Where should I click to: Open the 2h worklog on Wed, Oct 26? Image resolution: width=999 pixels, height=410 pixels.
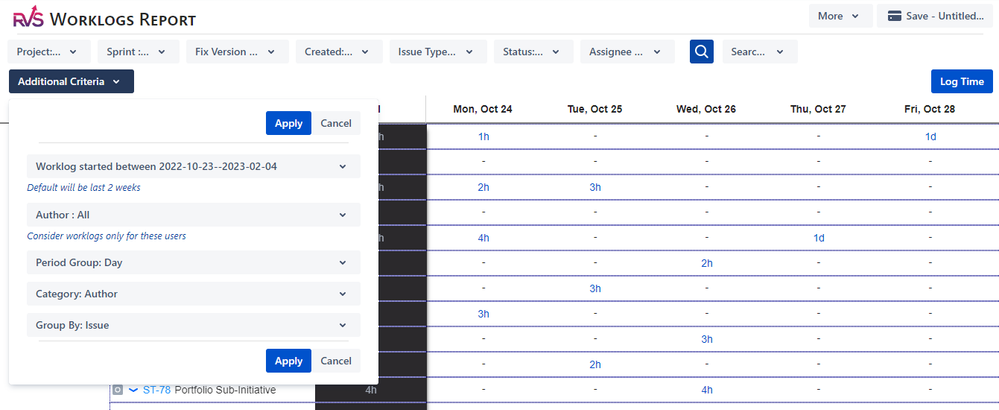pyautogui.click(x=707, y=263)
